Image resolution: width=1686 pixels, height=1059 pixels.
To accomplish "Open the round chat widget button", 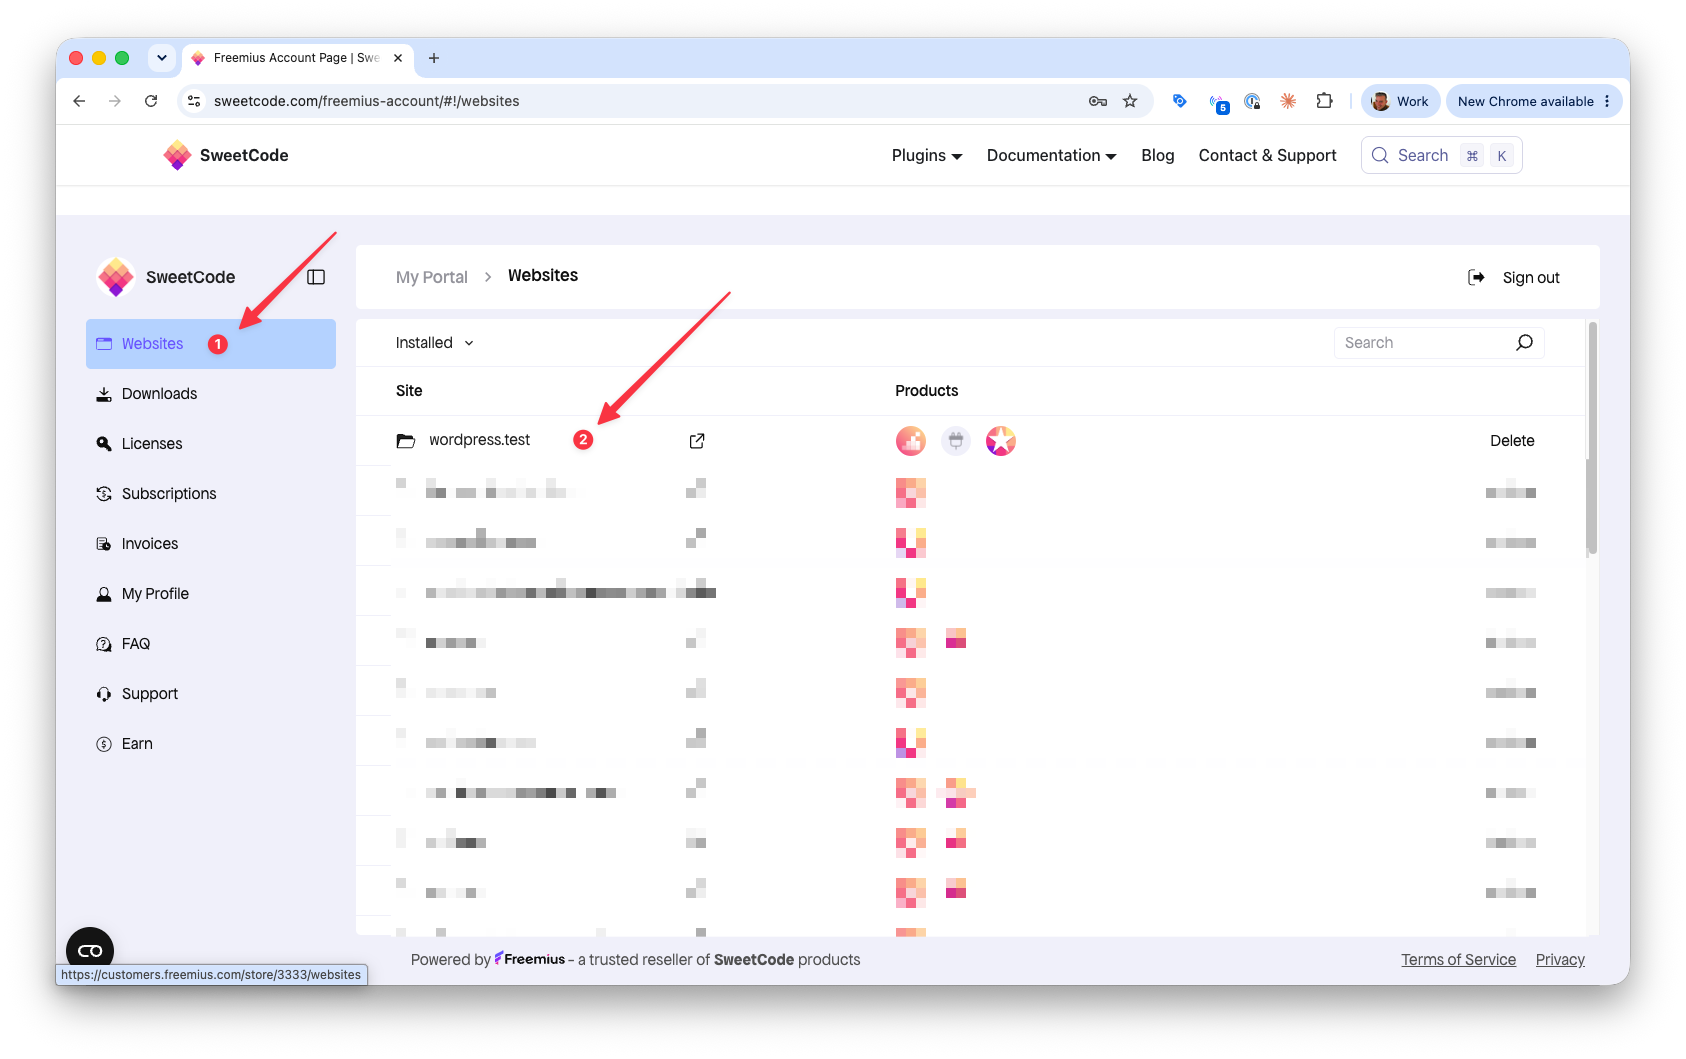I will click(x=90, y=951).
